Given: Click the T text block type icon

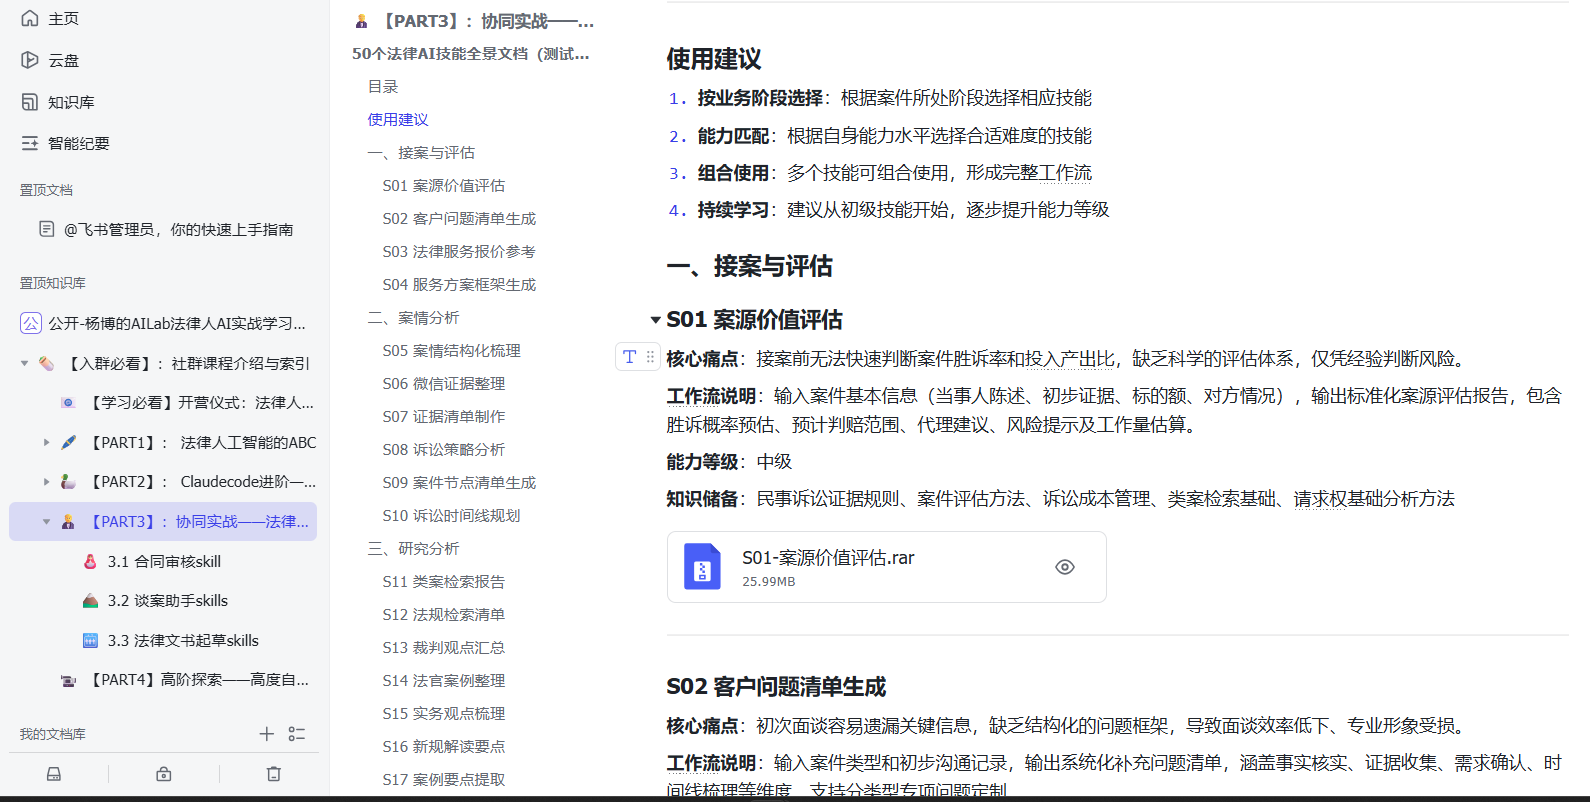Looking at the screenshot, I should tap(629, 356).
